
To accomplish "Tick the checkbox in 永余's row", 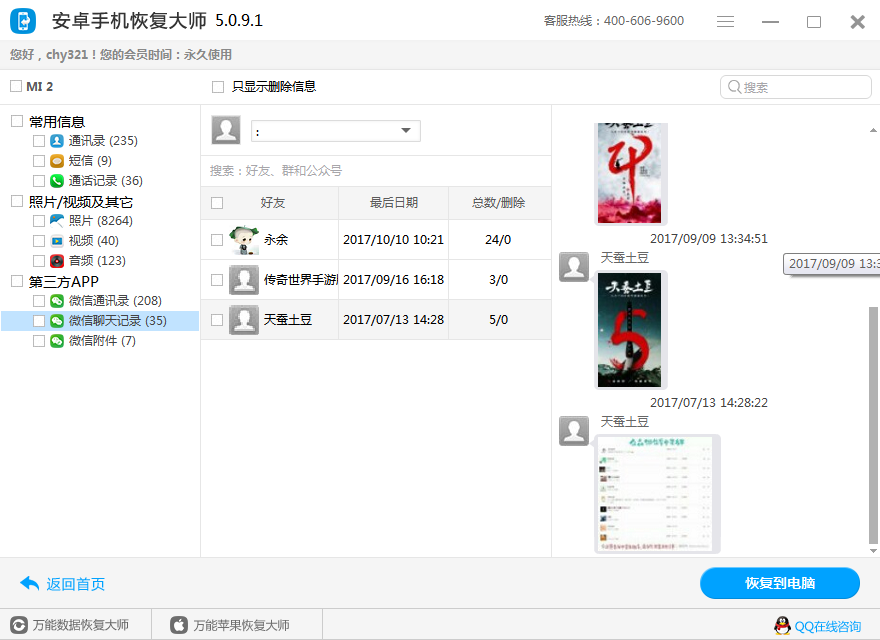I will coord(217,240).
